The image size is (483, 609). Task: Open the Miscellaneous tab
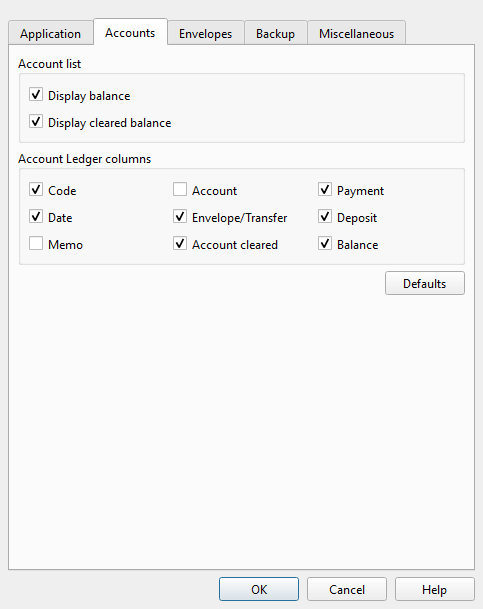356,33
